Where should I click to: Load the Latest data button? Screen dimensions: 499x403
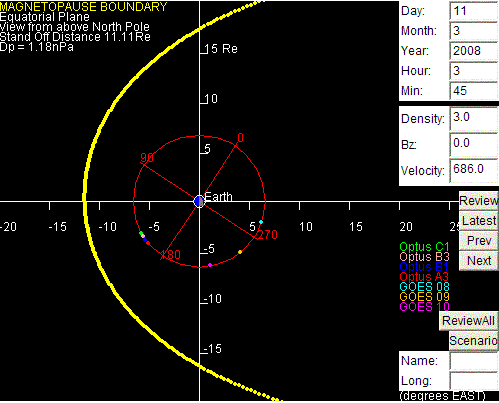pos(479,221)
